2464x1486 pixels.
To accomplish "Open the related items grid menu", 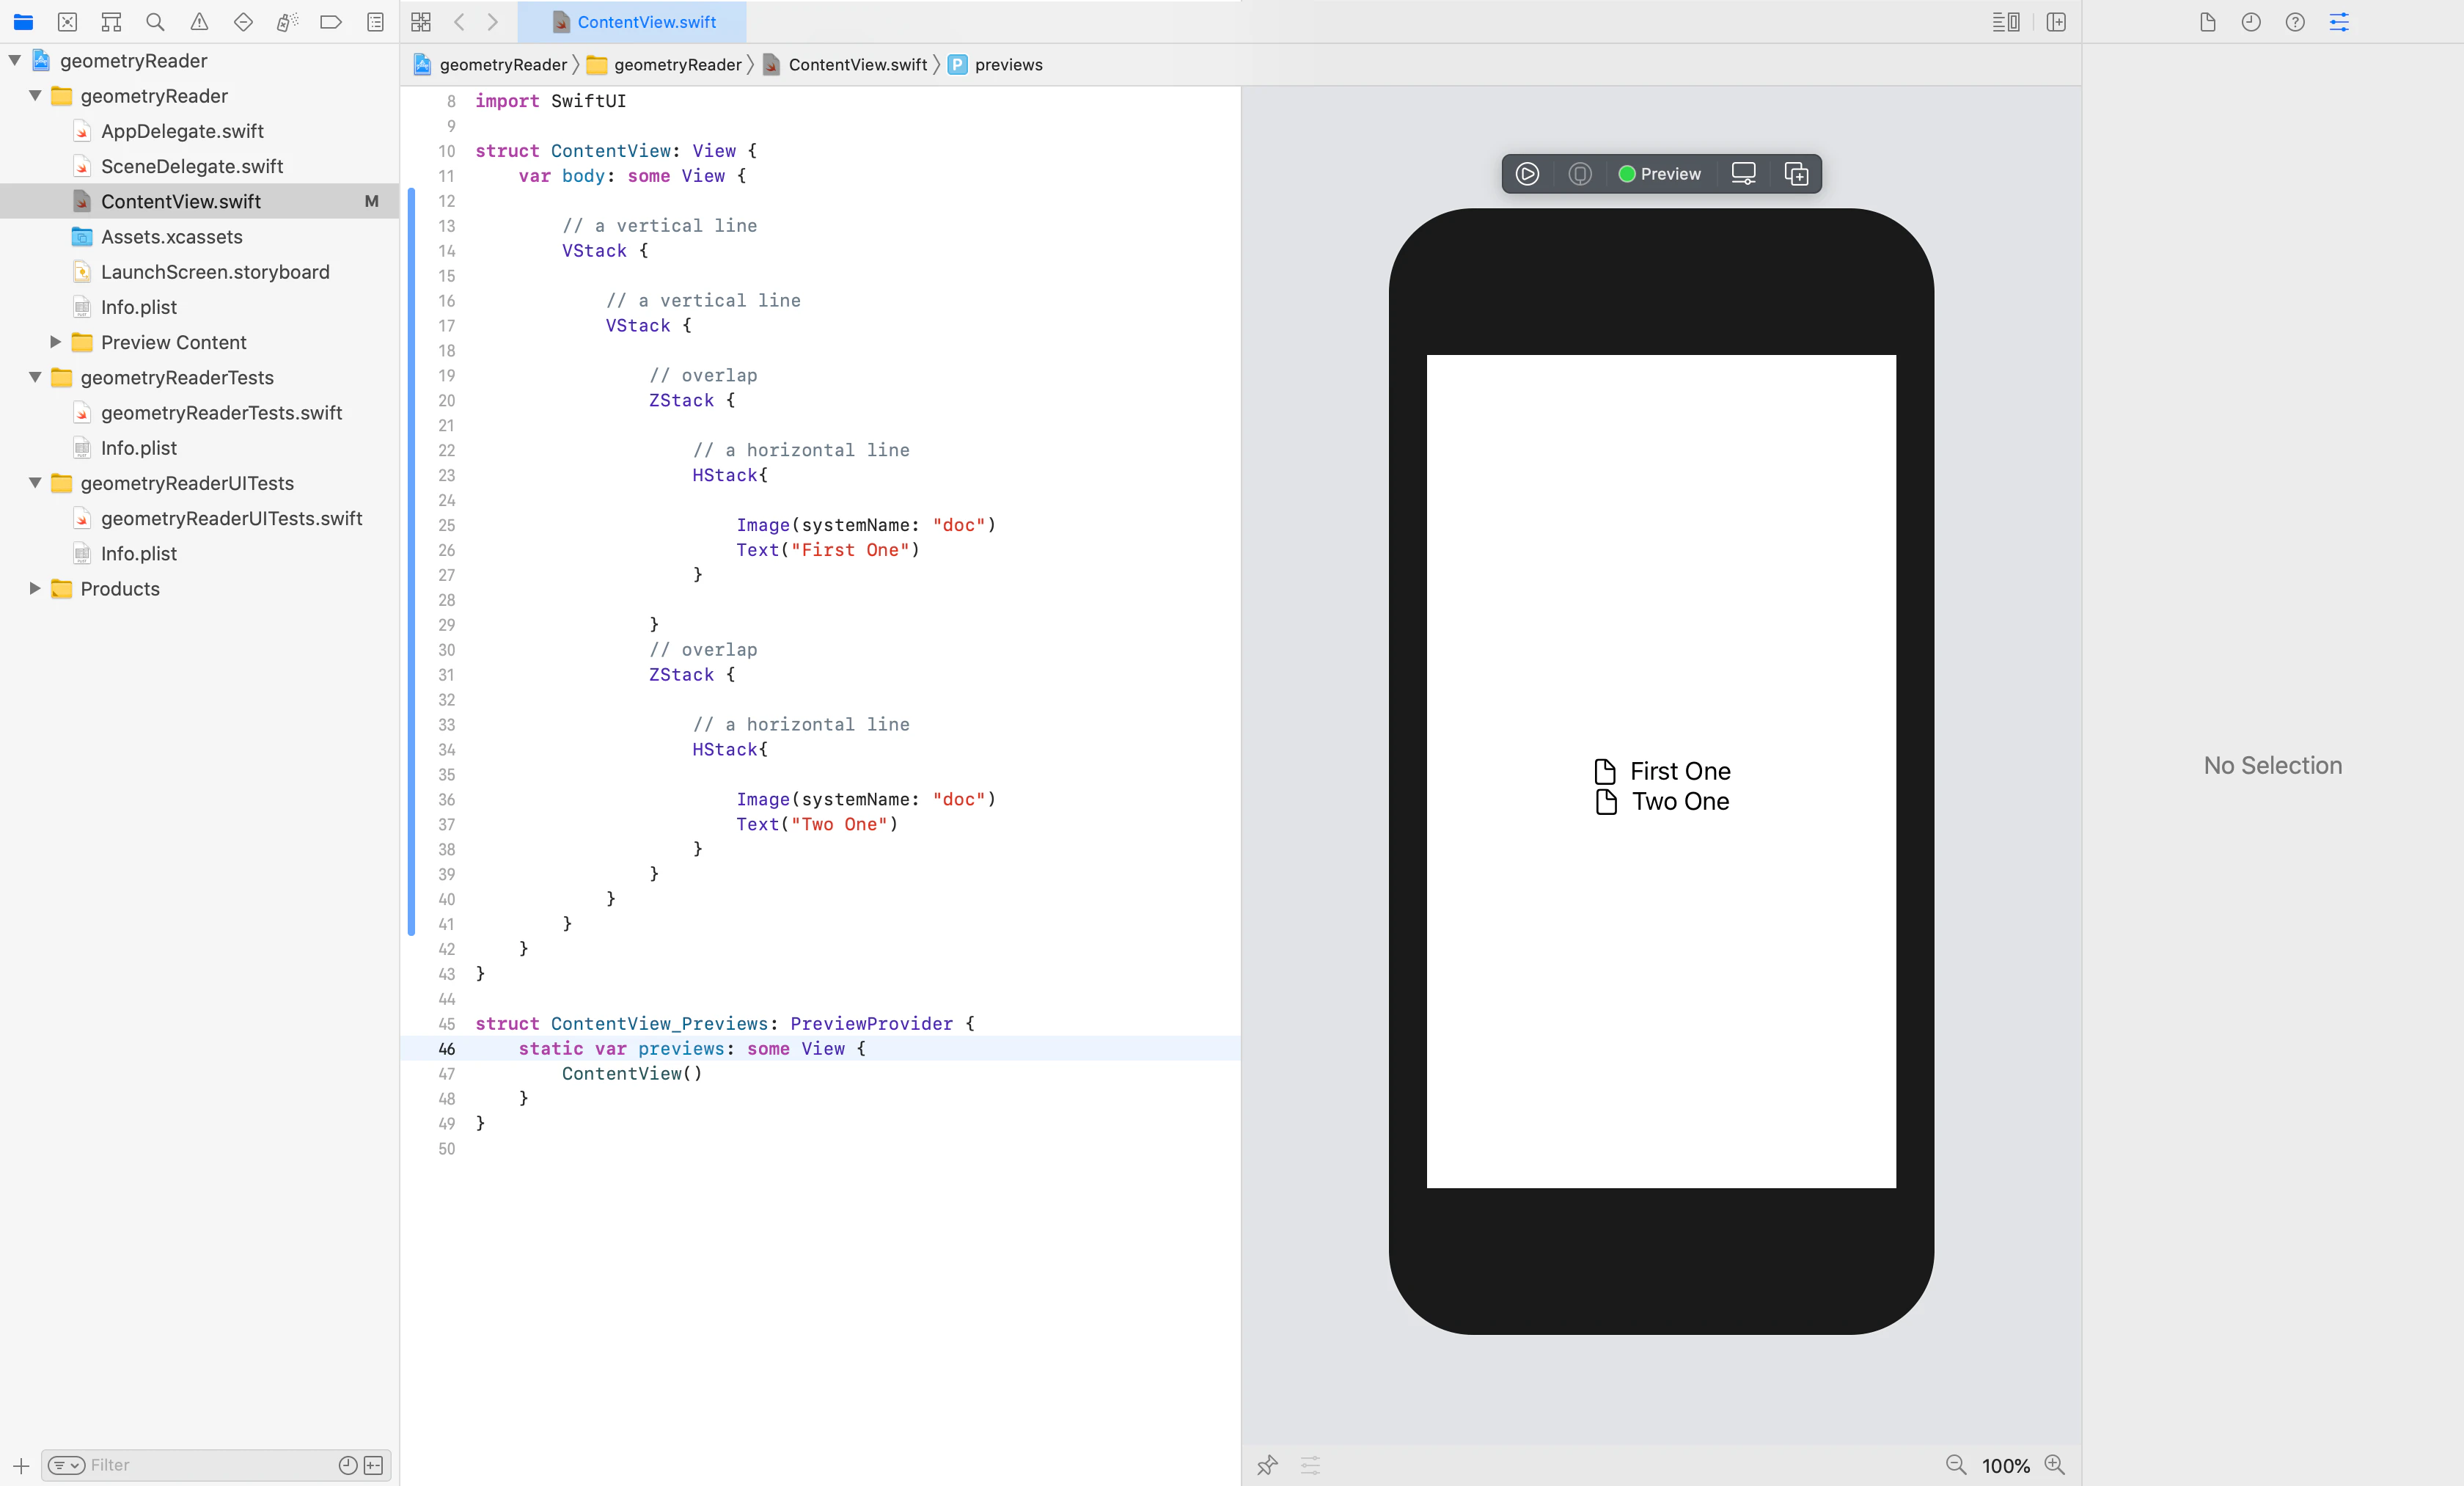I will (421, 22).
